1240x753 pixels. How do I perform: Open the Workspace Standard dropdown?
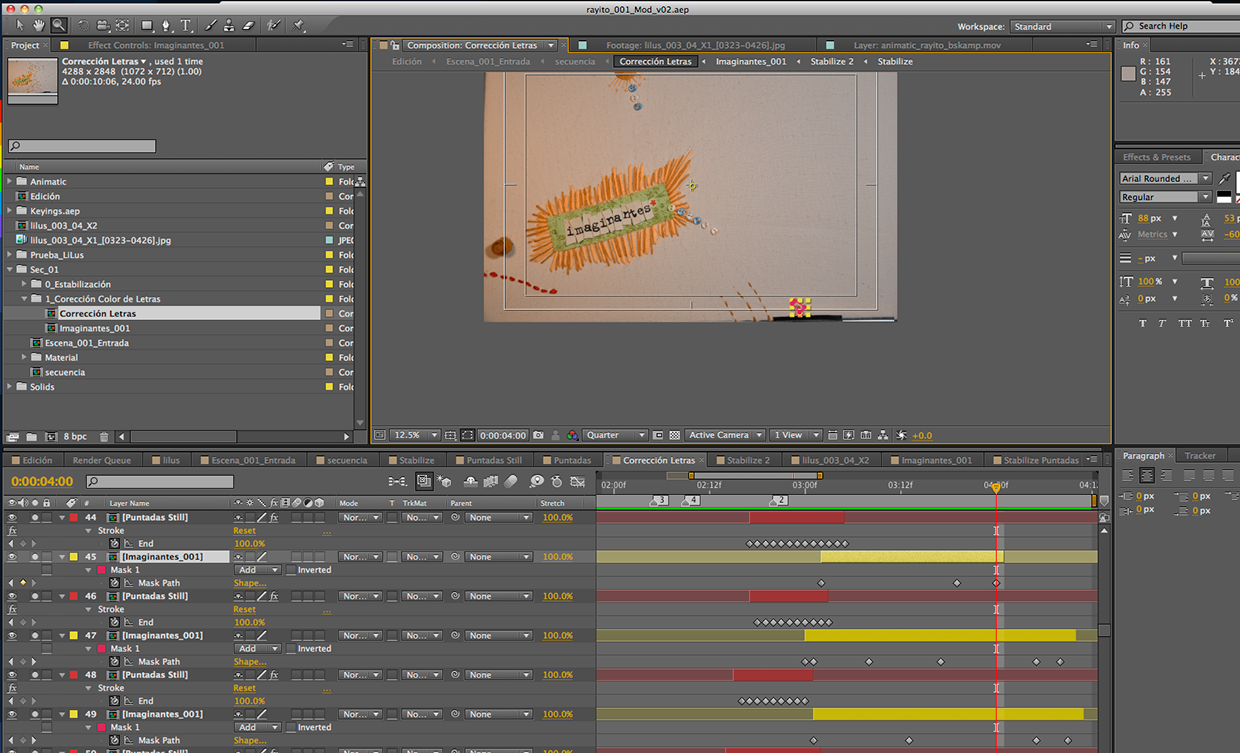pos(1061,27)
